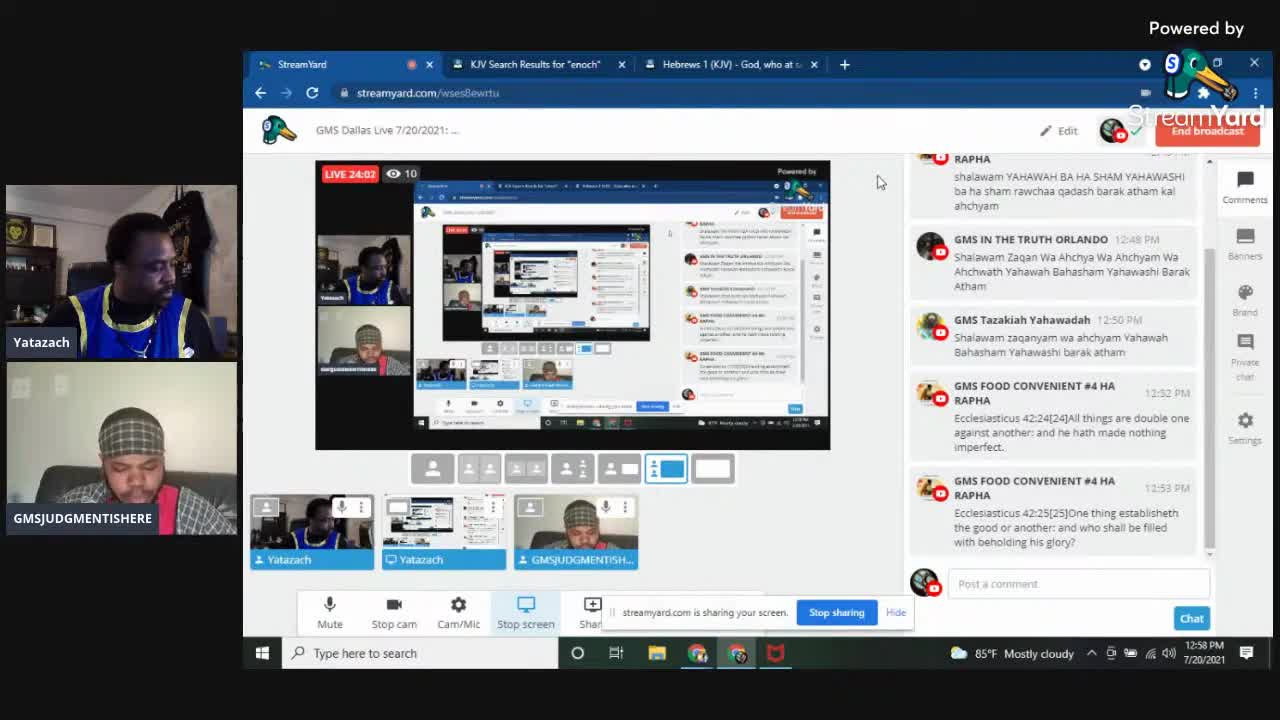Reload the streamyard.com page
Viewport: 1280px width, 720px height.
(312, 93)
